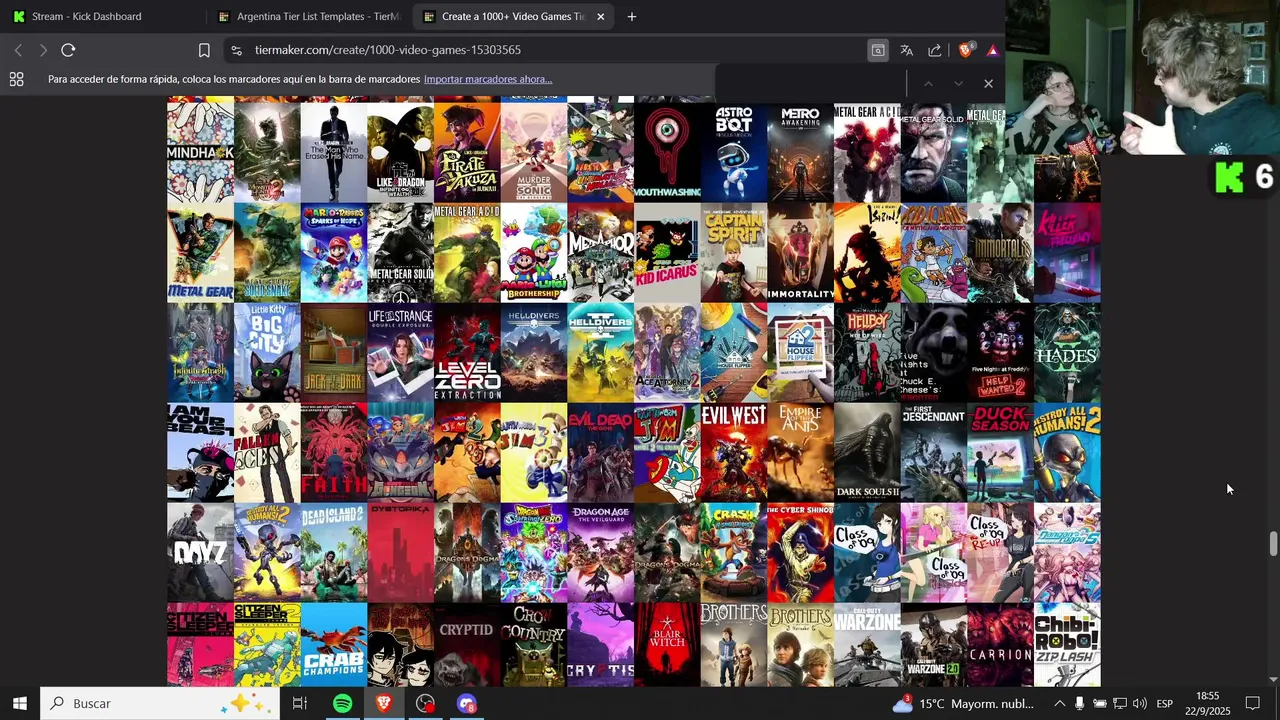The height and width of the screenshot is (720, 1280).
Task: Jump to previous find result arrow
Action: (928, 83)
